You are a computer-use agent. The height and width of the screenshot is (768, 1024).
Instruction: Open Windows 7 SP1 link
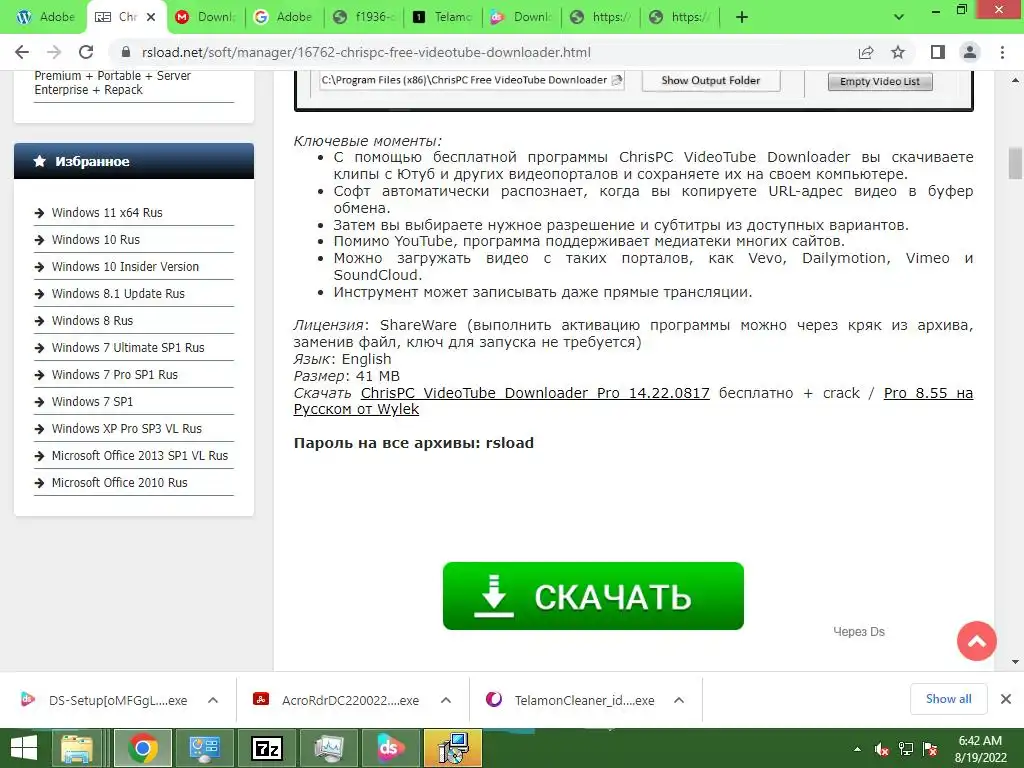[x=92, y=401]
